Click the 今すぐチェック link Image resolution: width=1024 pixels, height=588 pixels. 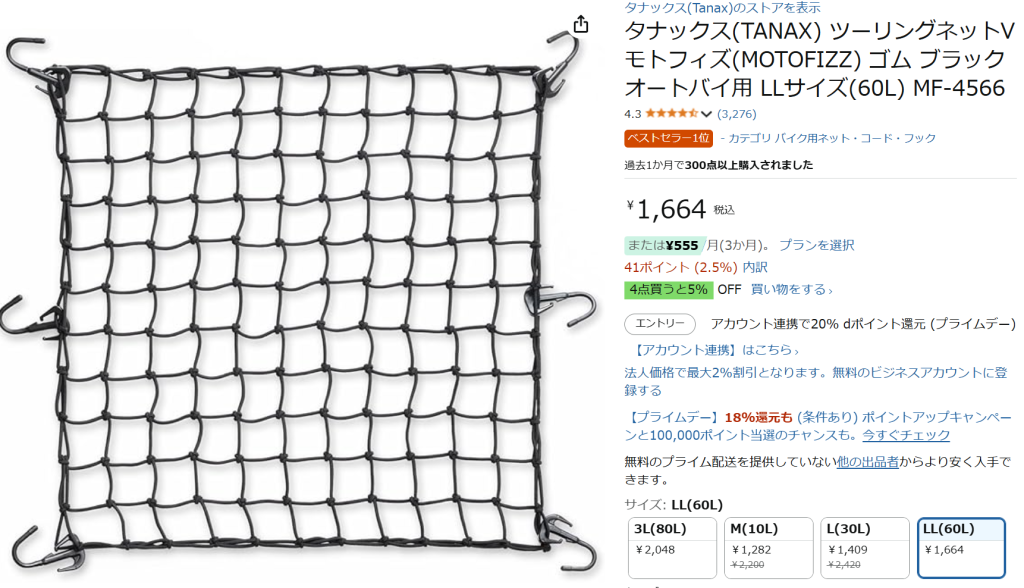(x=906, y=435)
